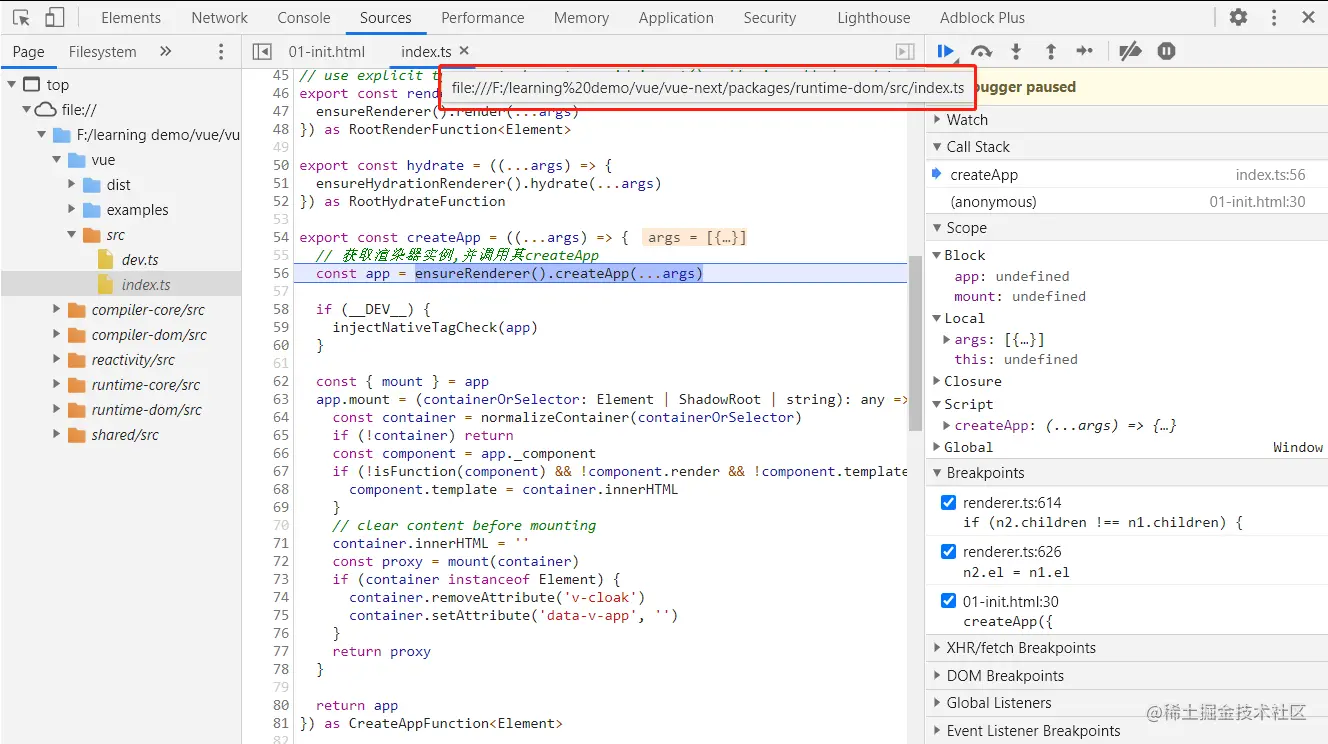Select the dev.ts file
Viewport: 1328px width, 744px height.
[139, 260]
